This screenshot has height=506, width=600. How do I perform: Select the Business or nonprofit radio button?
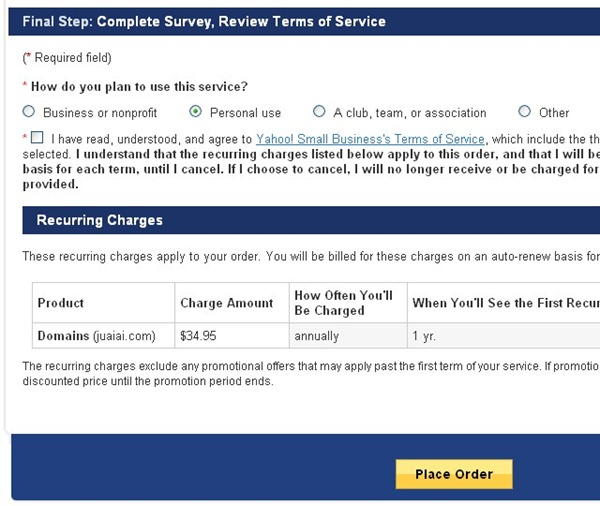29,112
